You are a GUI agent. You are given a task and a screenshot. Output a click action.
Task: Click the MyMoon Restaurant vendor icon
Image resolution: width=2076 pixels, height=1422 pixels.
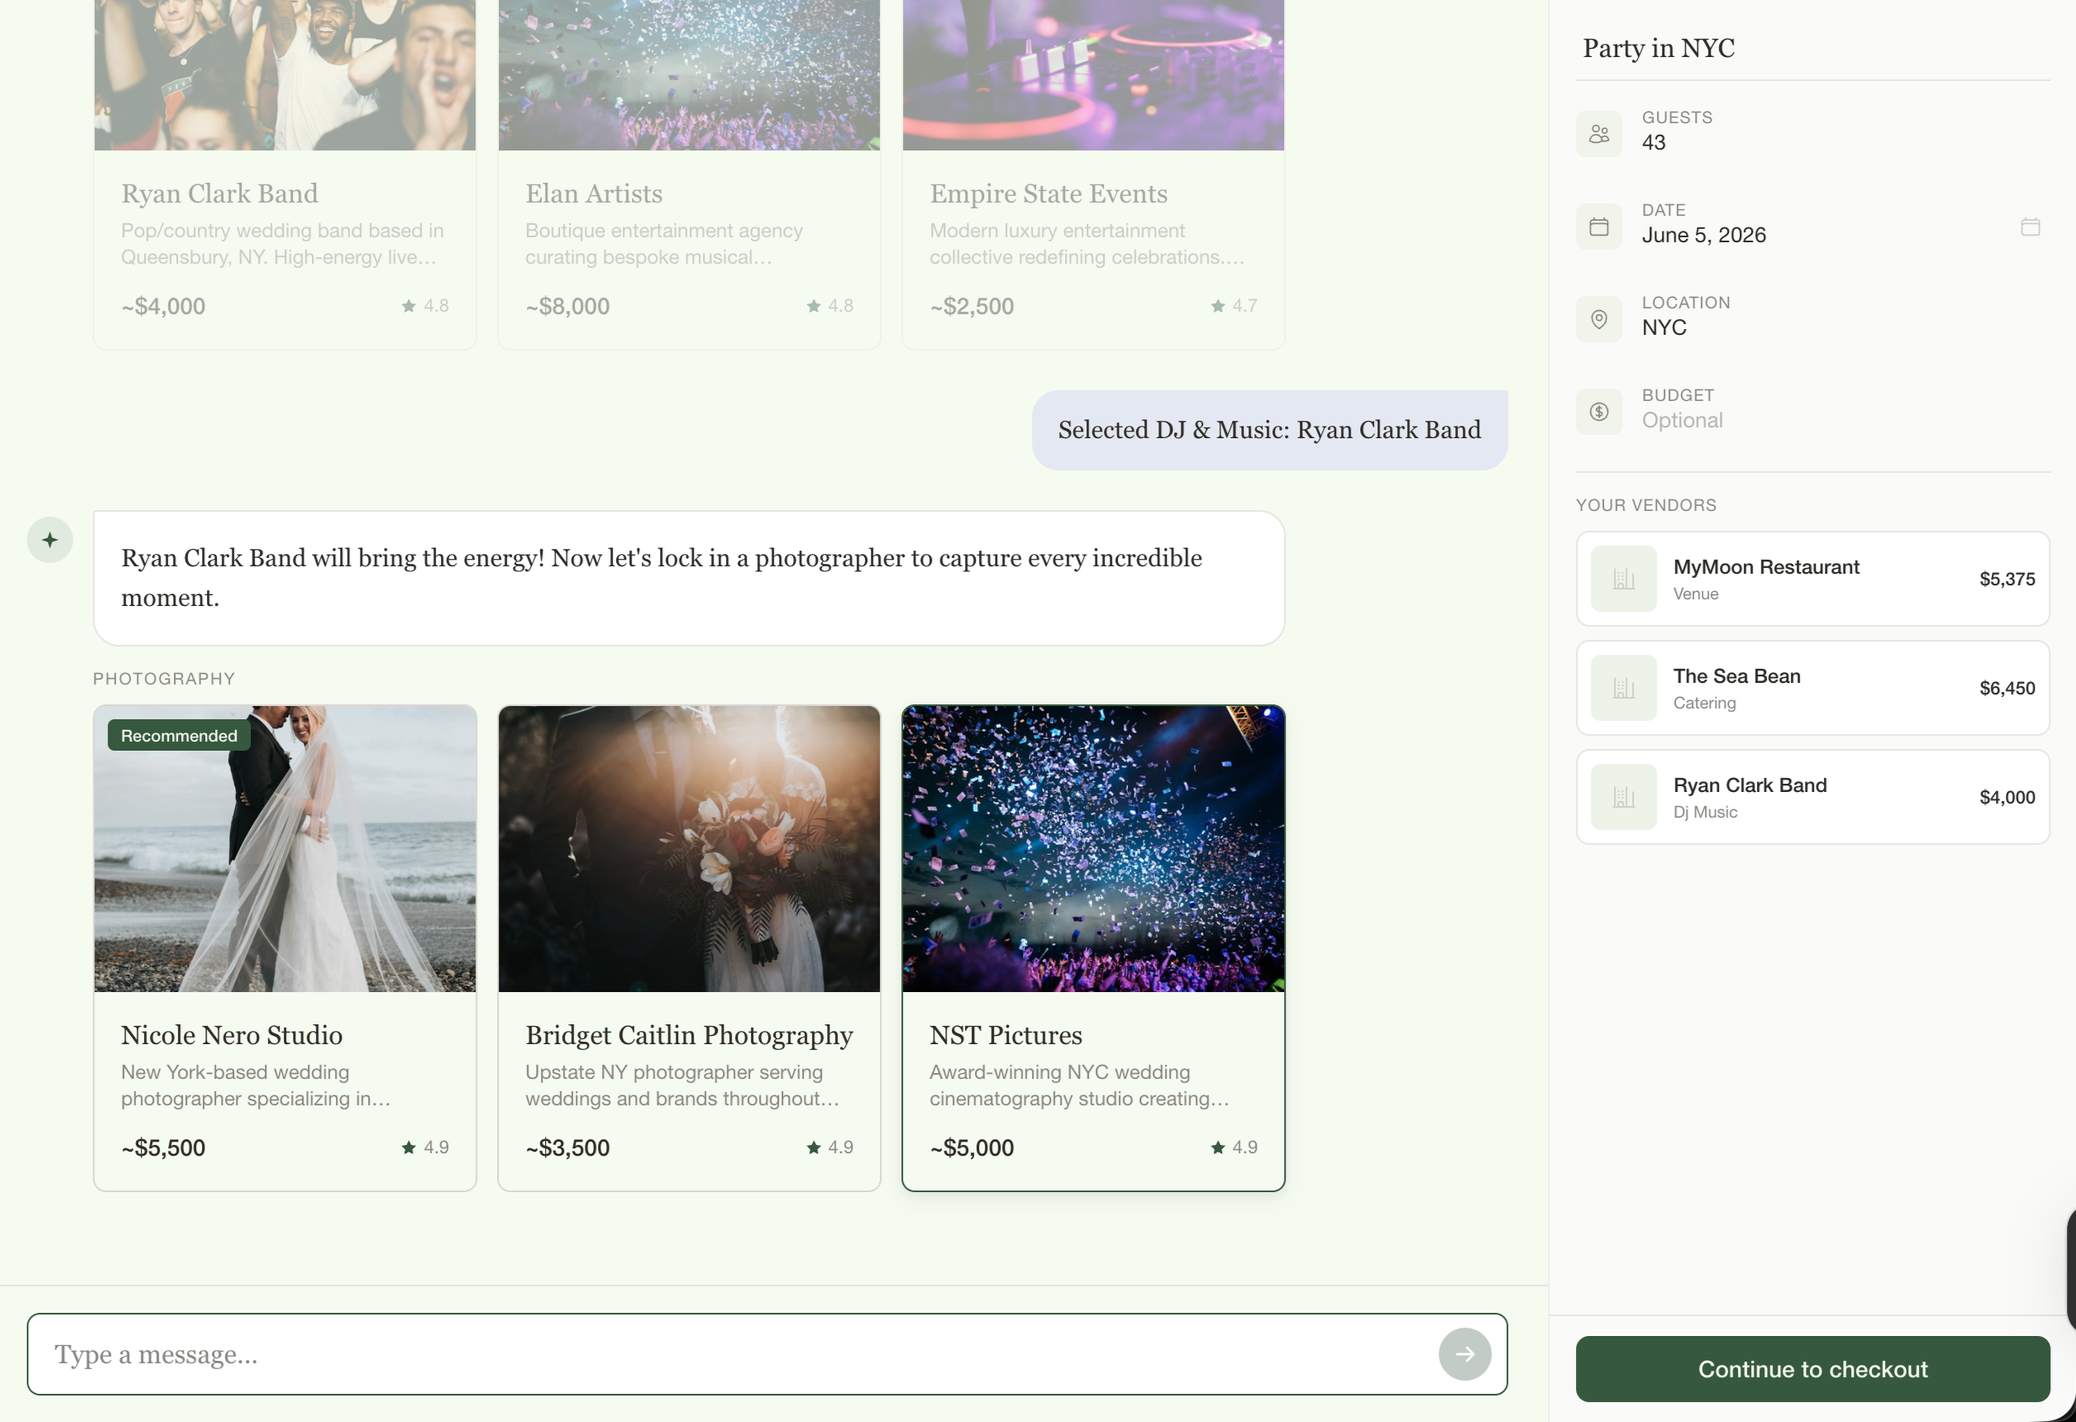click(x=1622, y=578)
